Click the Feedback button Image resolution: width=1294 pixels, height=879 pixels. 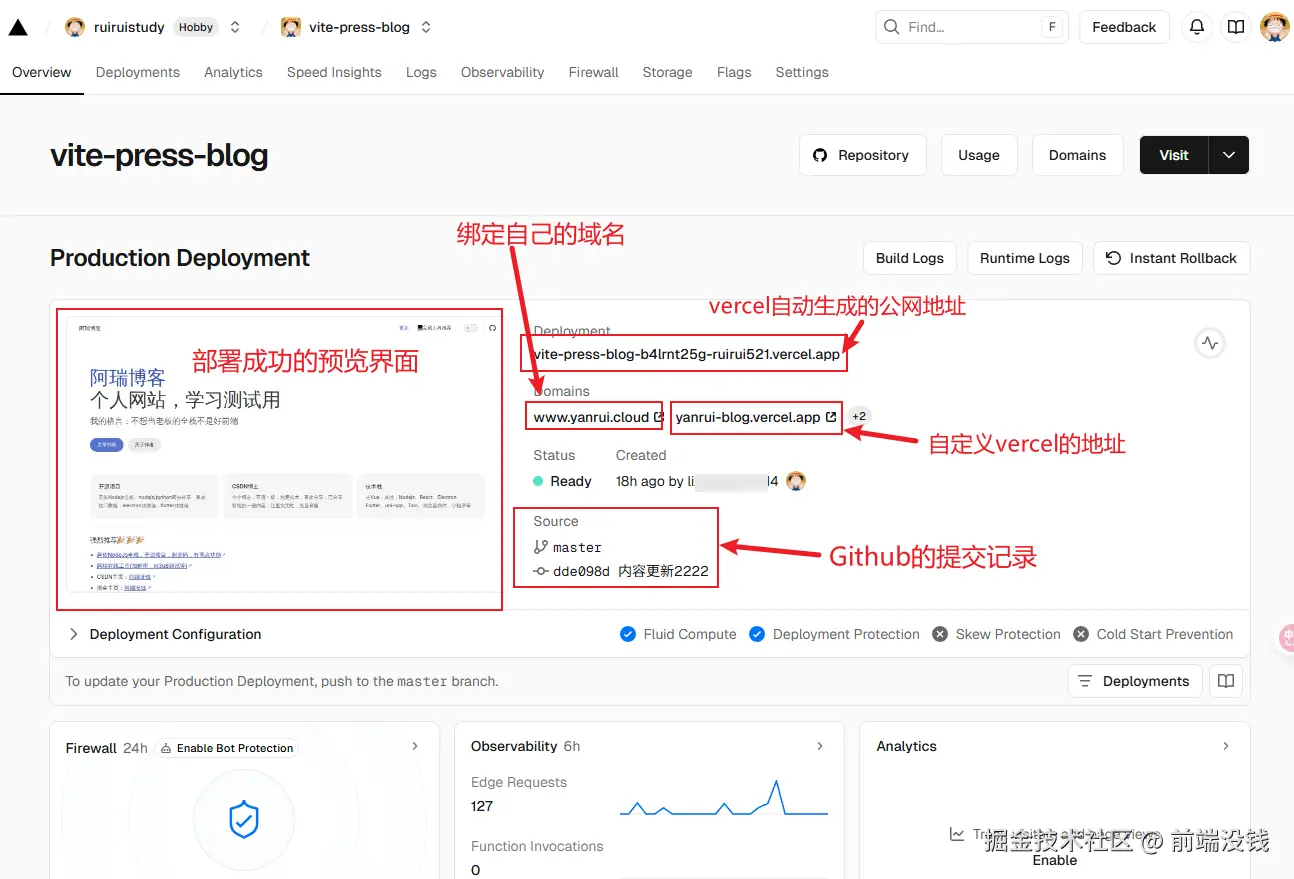(1124, 27)
